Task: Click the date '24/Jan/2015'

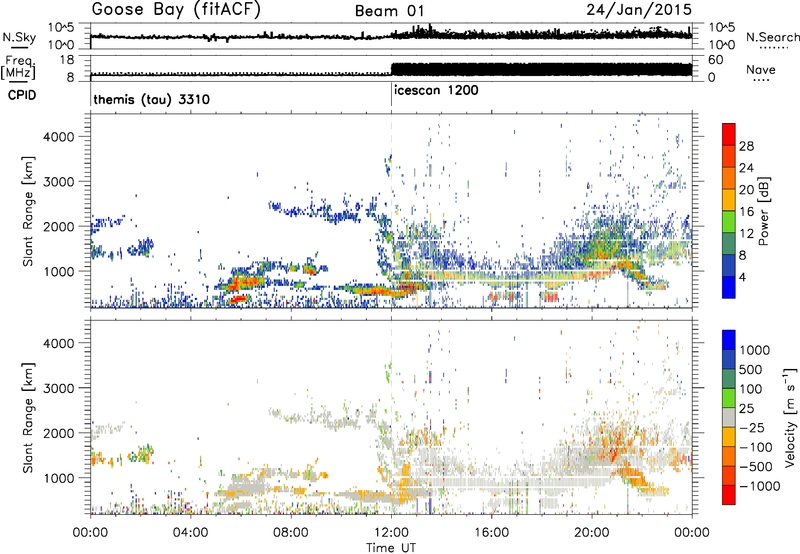Action: pyautogui.click(x=639, y=10)
